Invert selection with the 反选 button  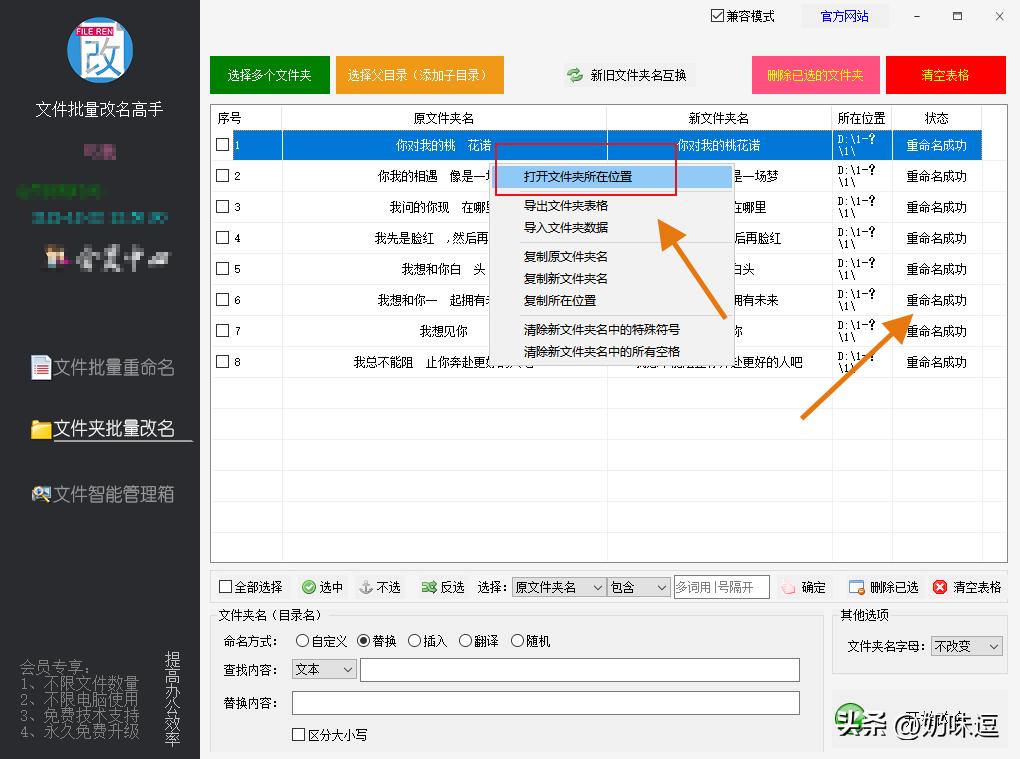442,587
